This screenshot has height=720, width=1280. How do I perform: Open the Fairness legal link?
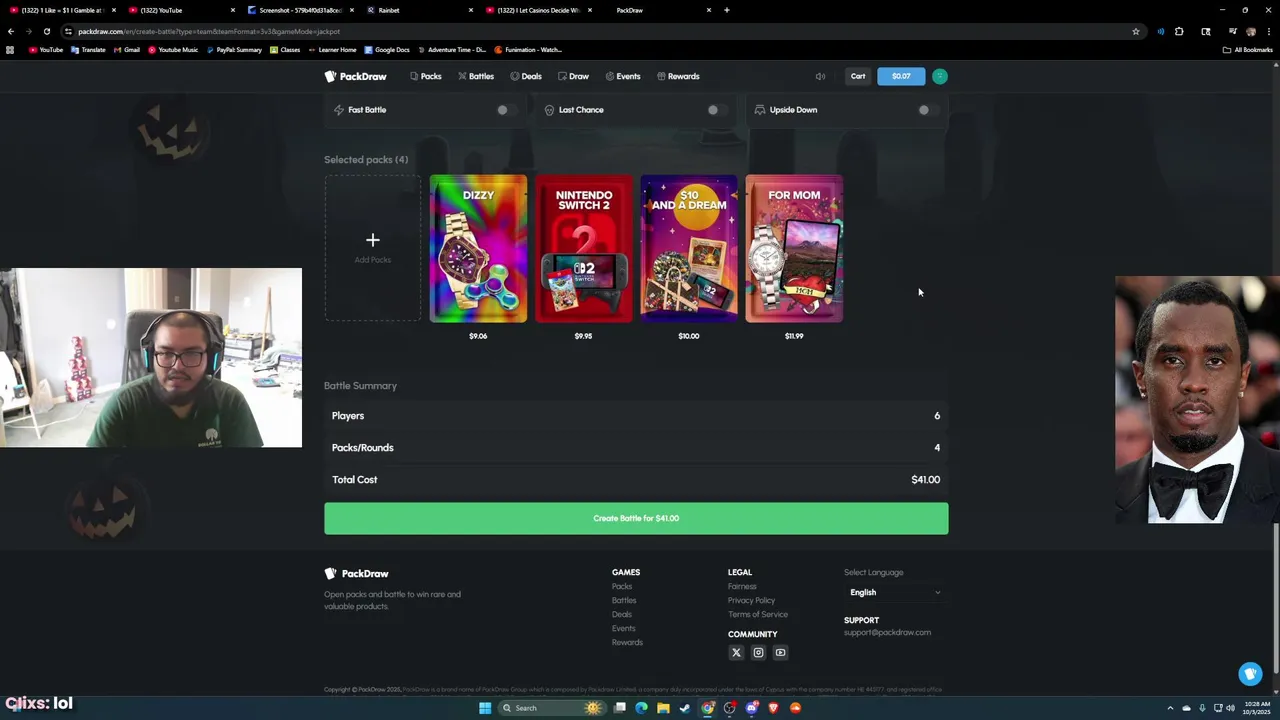[742, 586]
